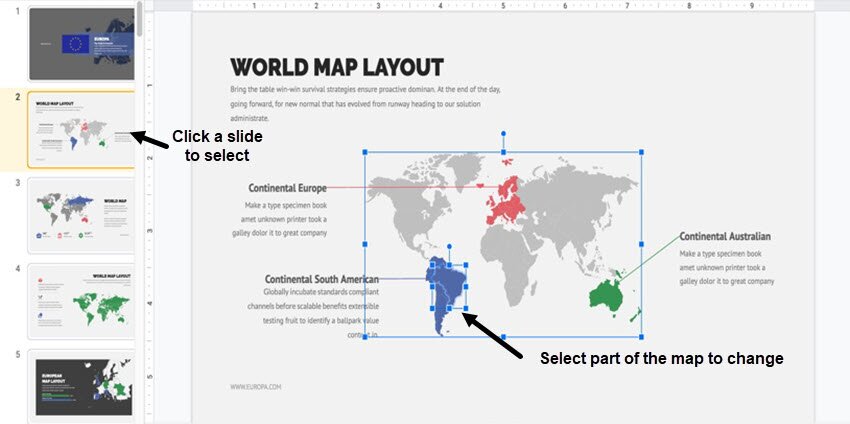Select slide 5 European Map Layout thumbnail
The image size is (850, 424).
(x=81, y=386)
